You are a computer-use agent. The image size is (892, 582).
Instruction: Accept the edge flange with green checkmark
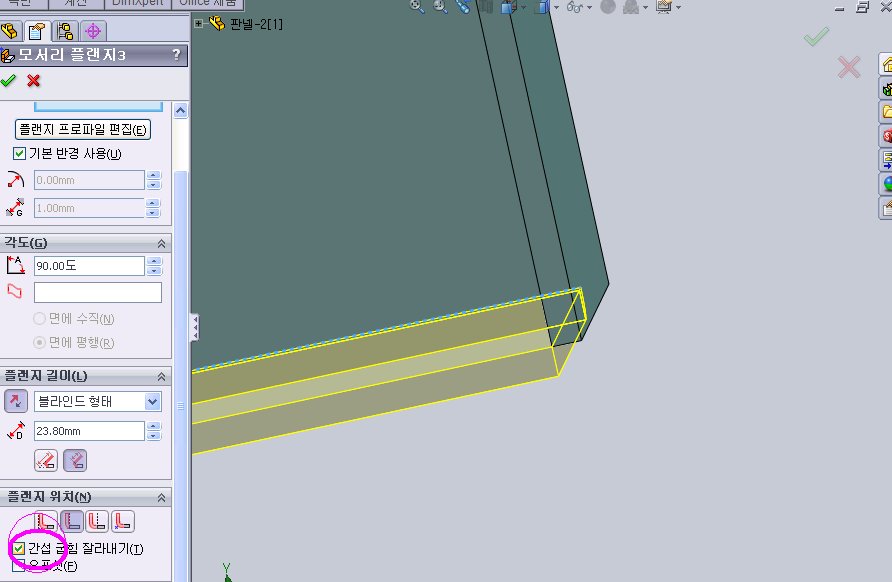[9, 81]
